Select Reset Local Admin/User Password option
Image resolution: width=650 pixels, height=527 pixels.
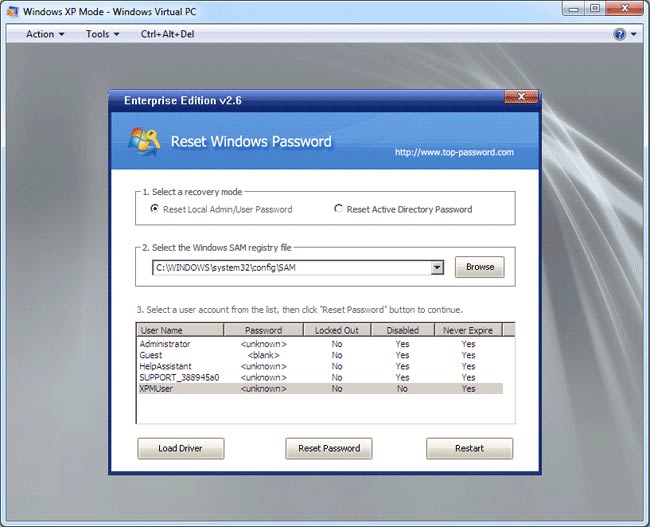pos(154,209)
